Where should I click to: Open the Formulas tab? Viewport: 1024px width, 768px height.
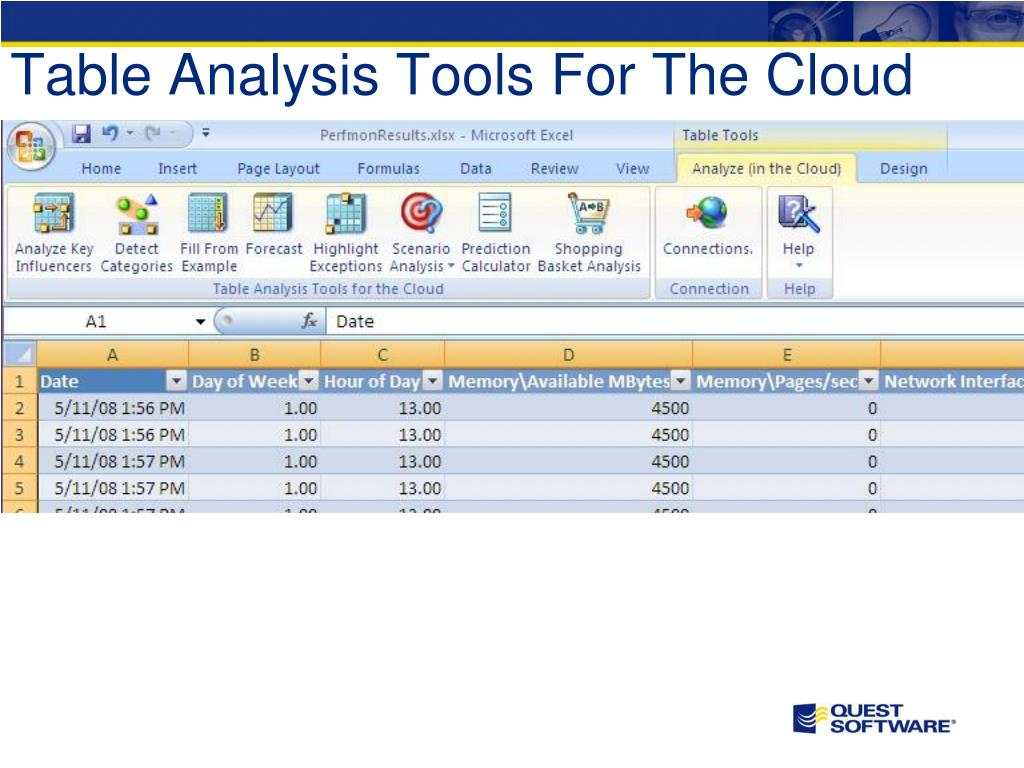pyautogui.click(x=389, y=168)
